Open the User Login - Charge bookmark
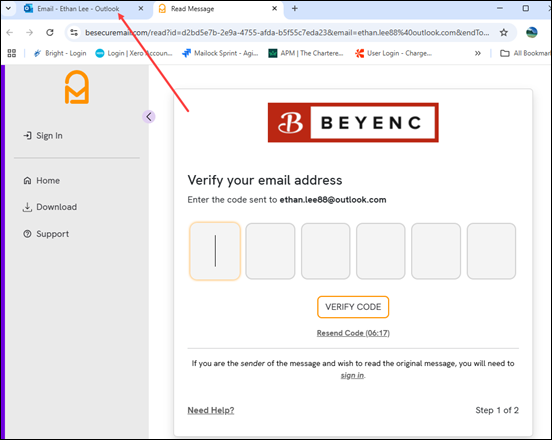552x440 pixels. pos(393,53)
